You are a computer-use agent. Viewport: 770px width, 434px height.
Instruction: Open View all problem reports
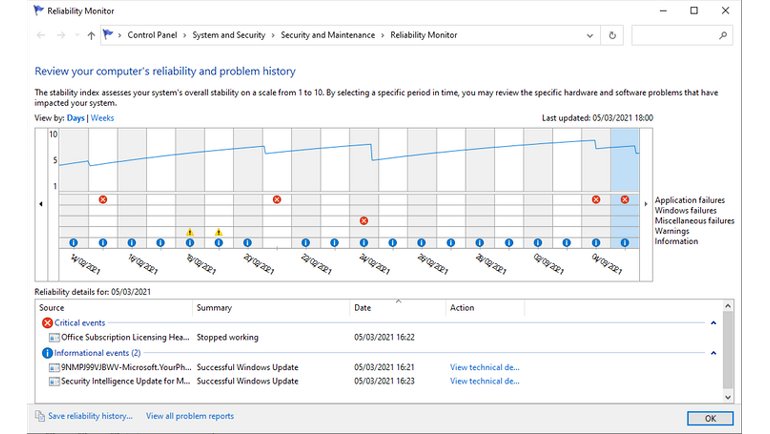pyautogui.click(x=190, y=416)
